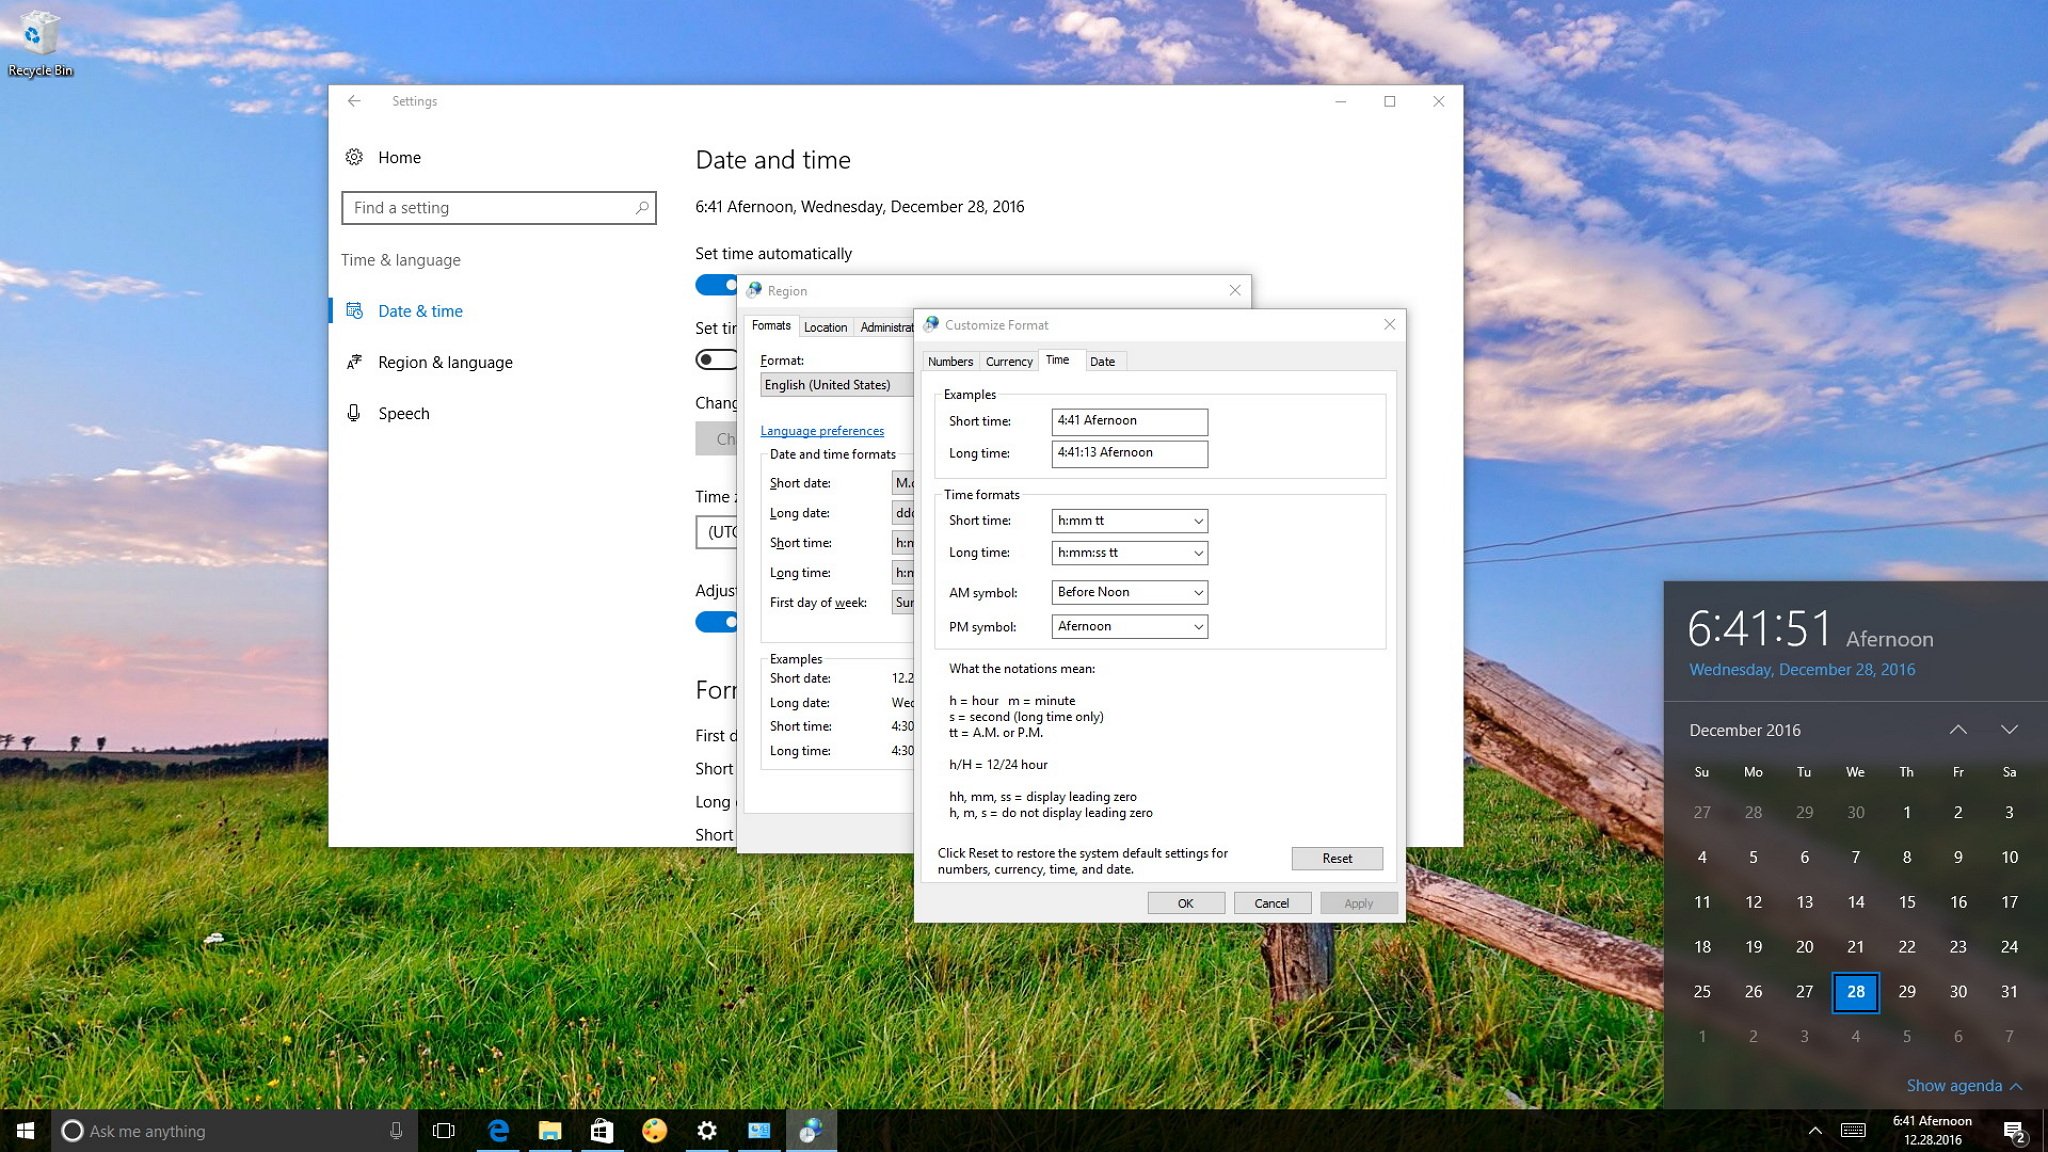Open Speech settings panel
This screenshot has height=1152, width=2048.
tap(404, 412)
